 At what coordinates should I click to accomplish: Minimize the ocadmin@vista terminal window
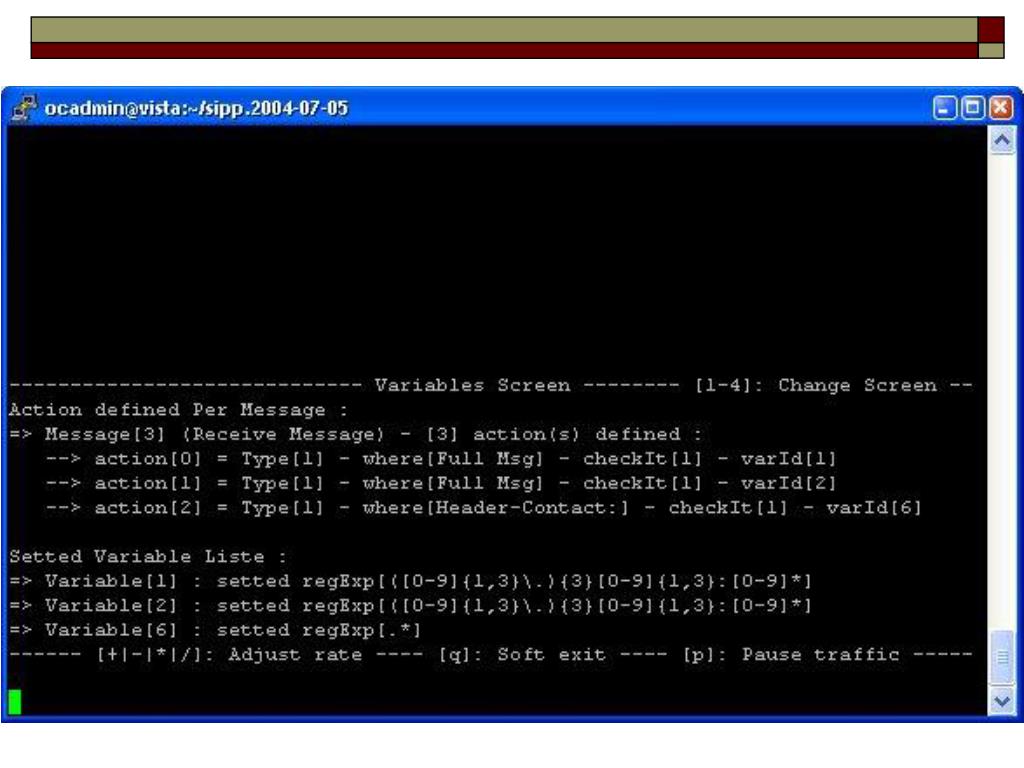(944, 108)
